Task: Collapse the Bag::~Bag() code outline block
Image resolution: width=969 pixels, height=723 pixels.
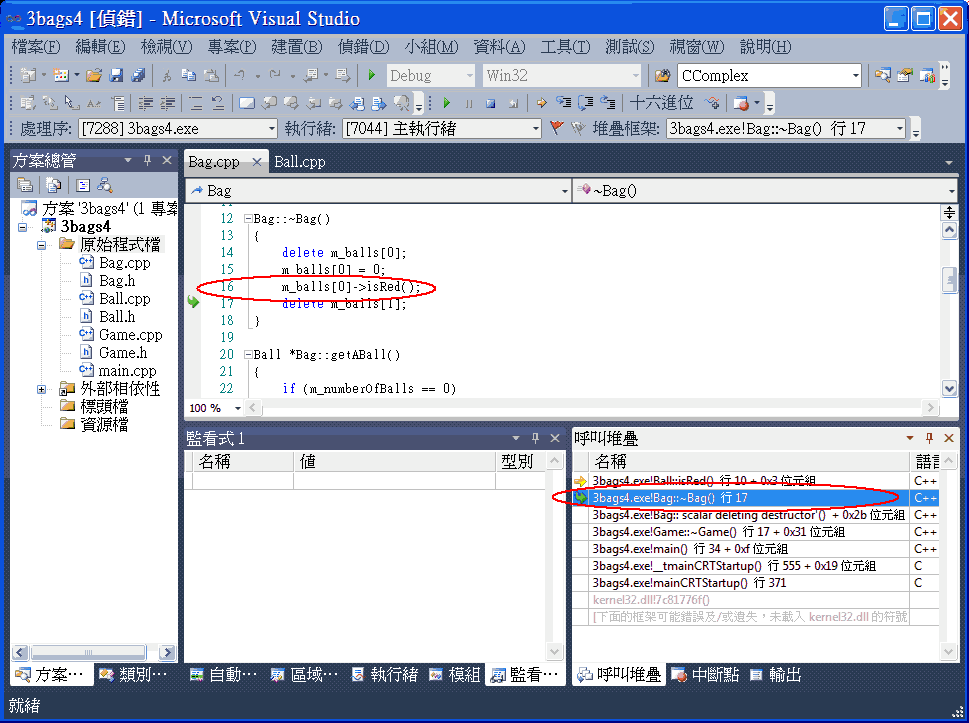Action: (248, 219)
